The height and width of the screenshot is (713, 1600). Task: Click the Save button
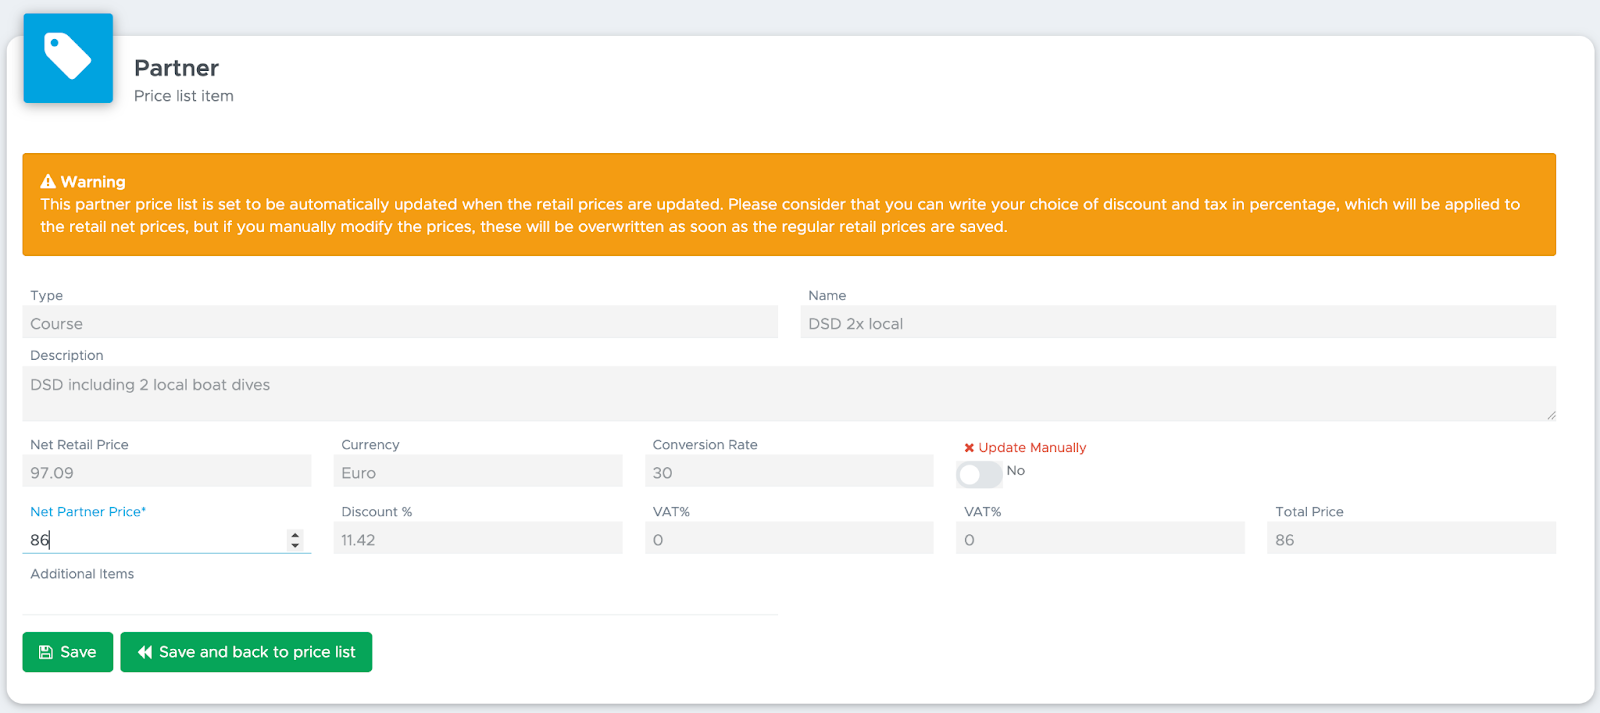tap(68, 652)
